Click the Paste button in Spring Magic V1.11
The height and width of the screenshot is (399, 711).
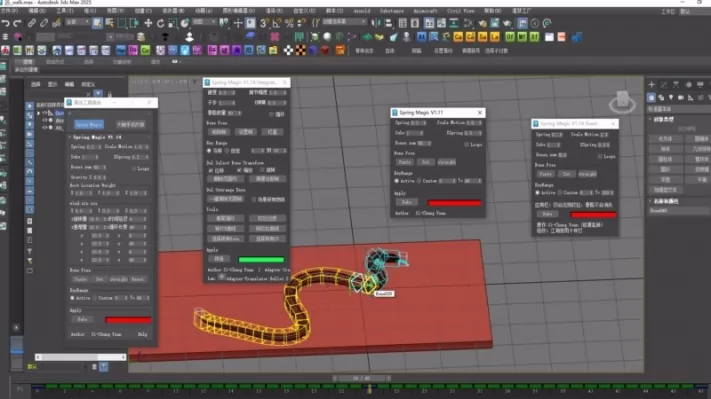point(404,162)
